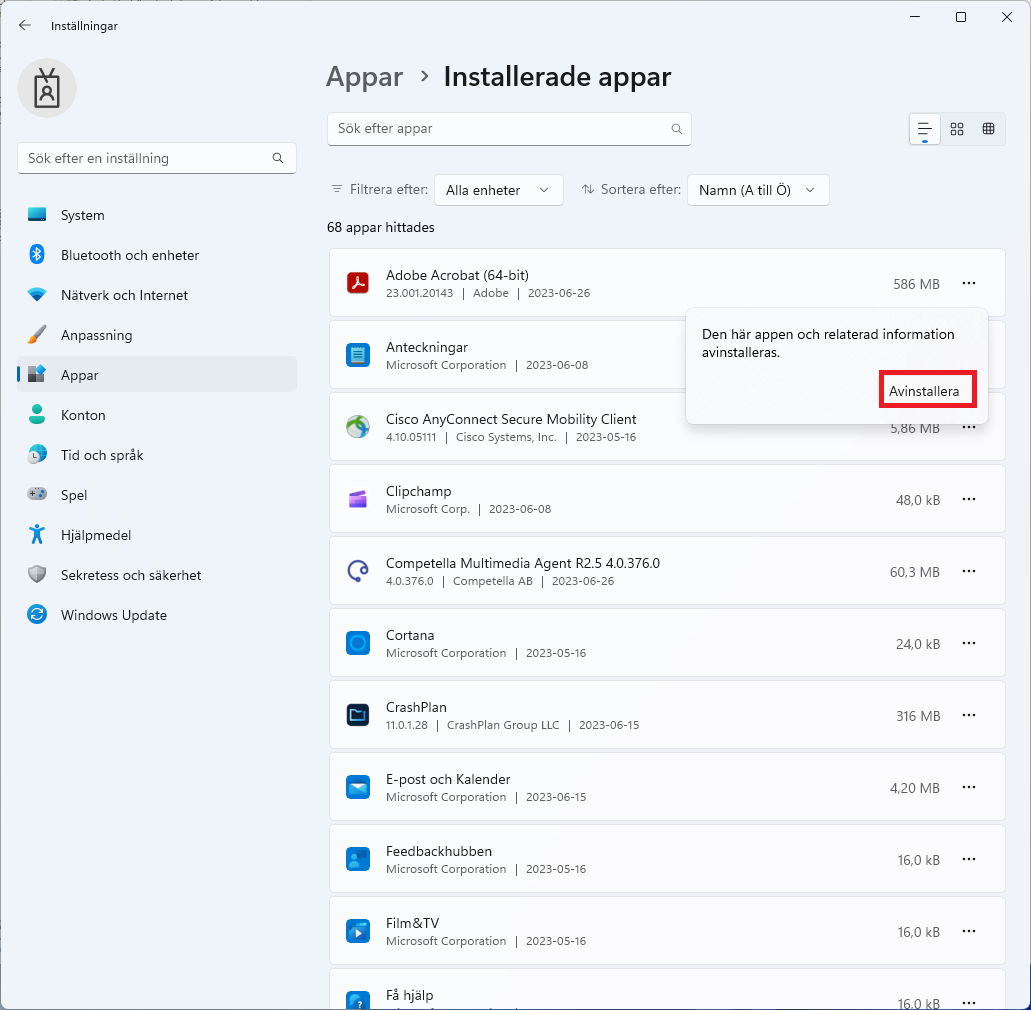Click the Installerade appar page heading
This screenshot has width=1031, height=1010.
(557, 77)
